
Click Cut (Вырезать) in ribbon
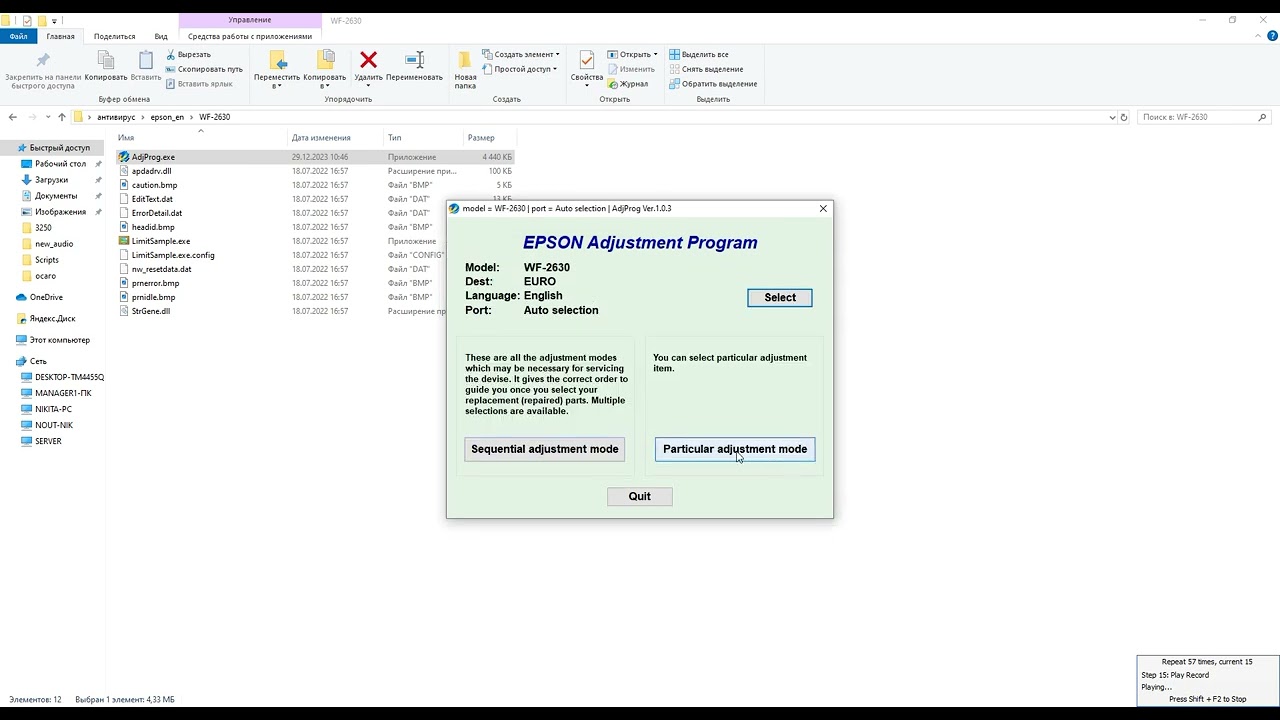(188, 54)
